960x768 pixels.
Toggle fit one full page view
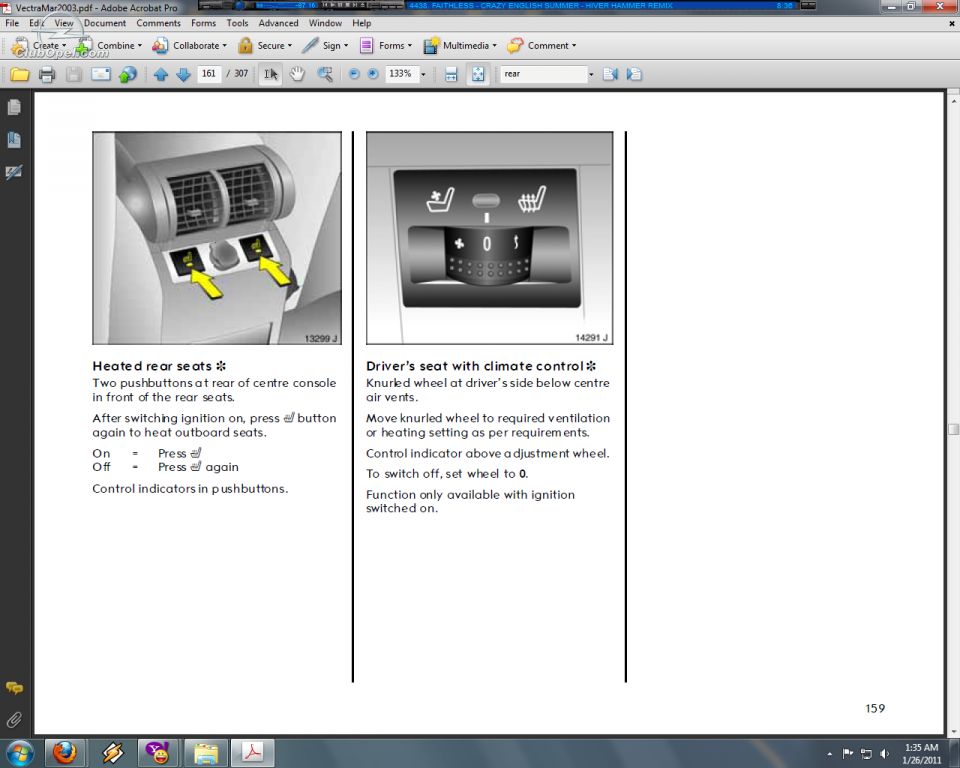coord(478,75)
